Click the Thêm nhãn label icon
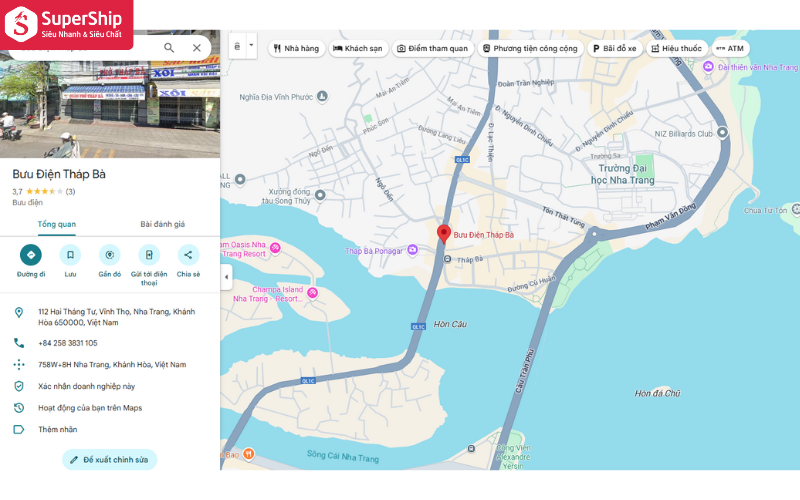This screenshot has height=500, width=800. 19,429
